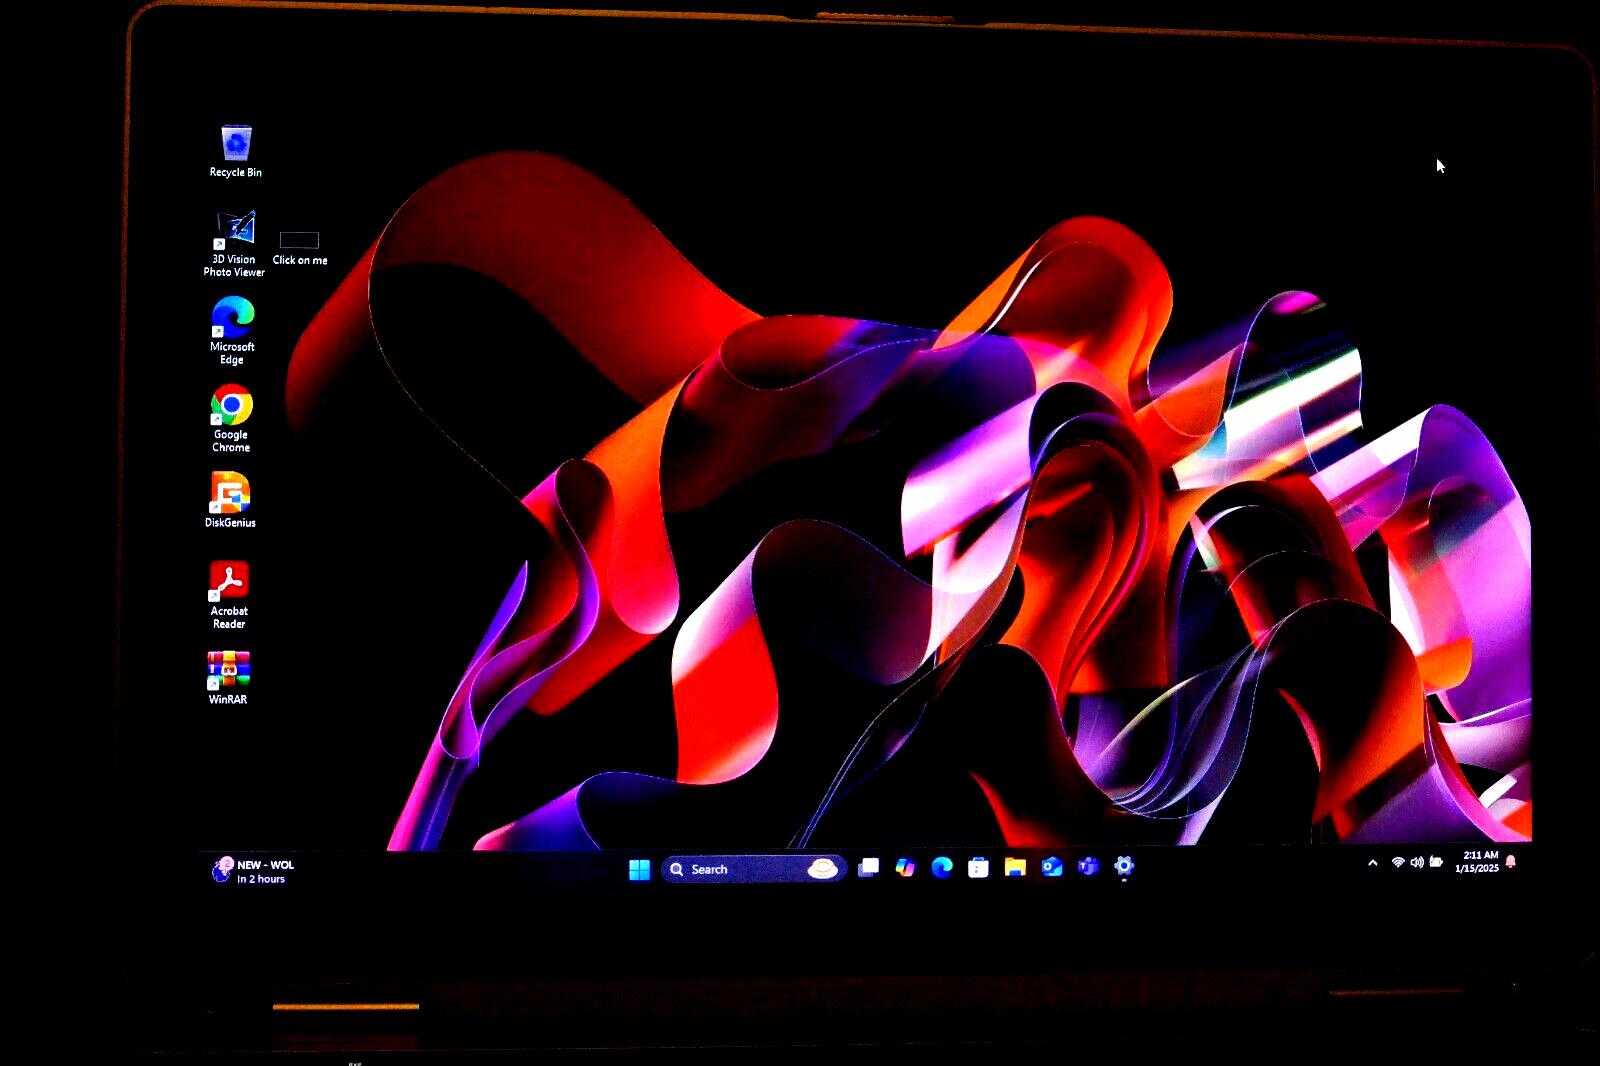Select the 3D Vision Photo Viewer shortcut
The image size is (1600, 1066).
234,243
